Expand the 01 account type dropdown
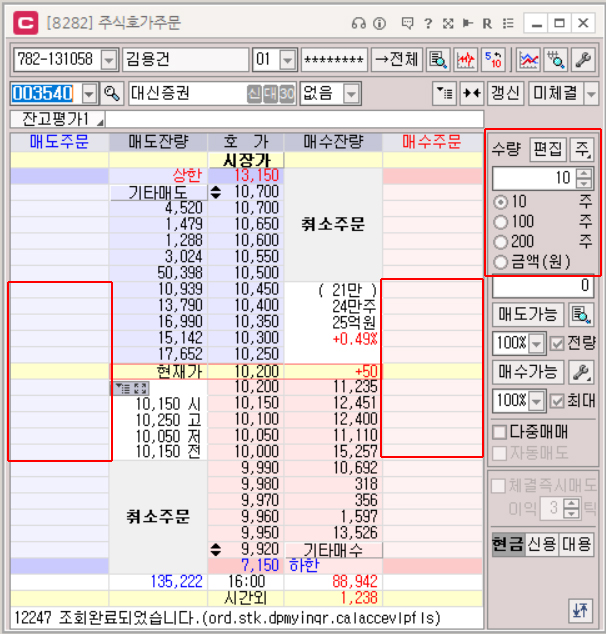 point(287,60)
